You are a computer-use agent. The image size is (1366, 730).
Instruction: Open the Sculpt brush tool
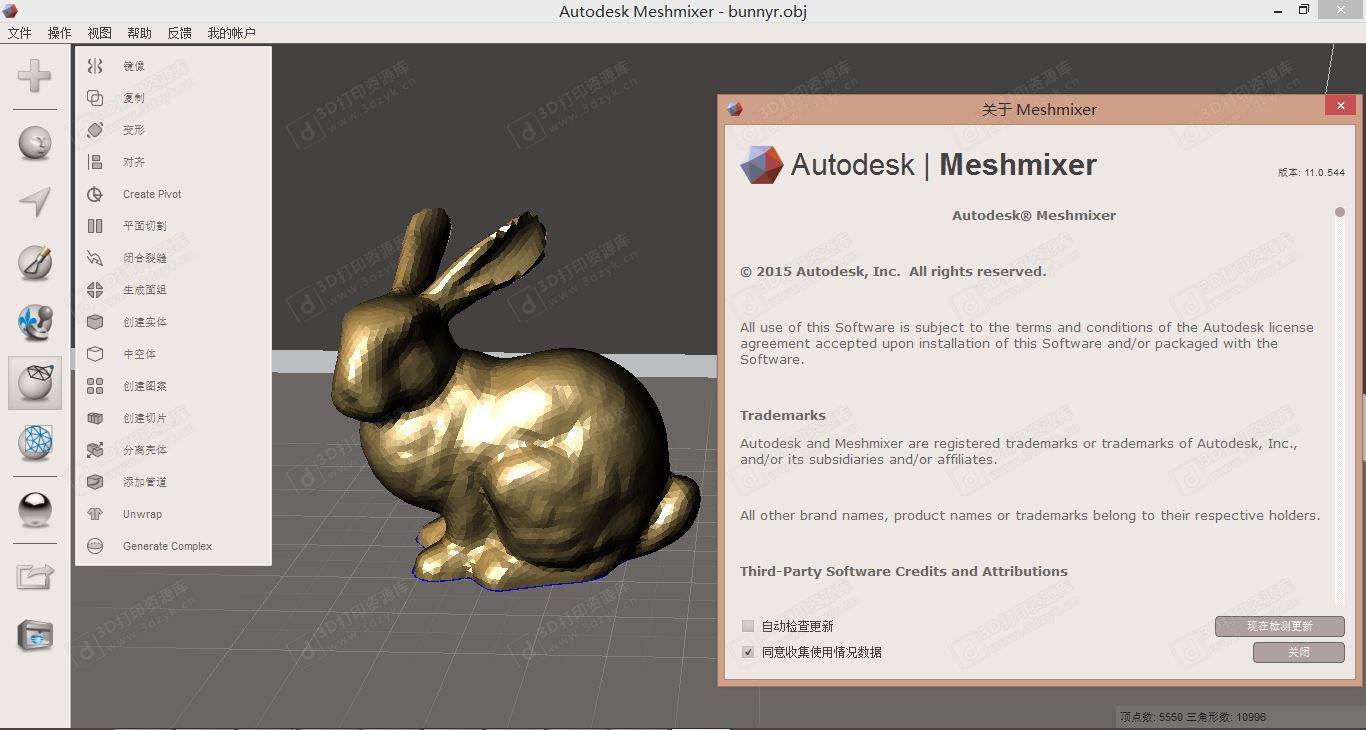35,263
